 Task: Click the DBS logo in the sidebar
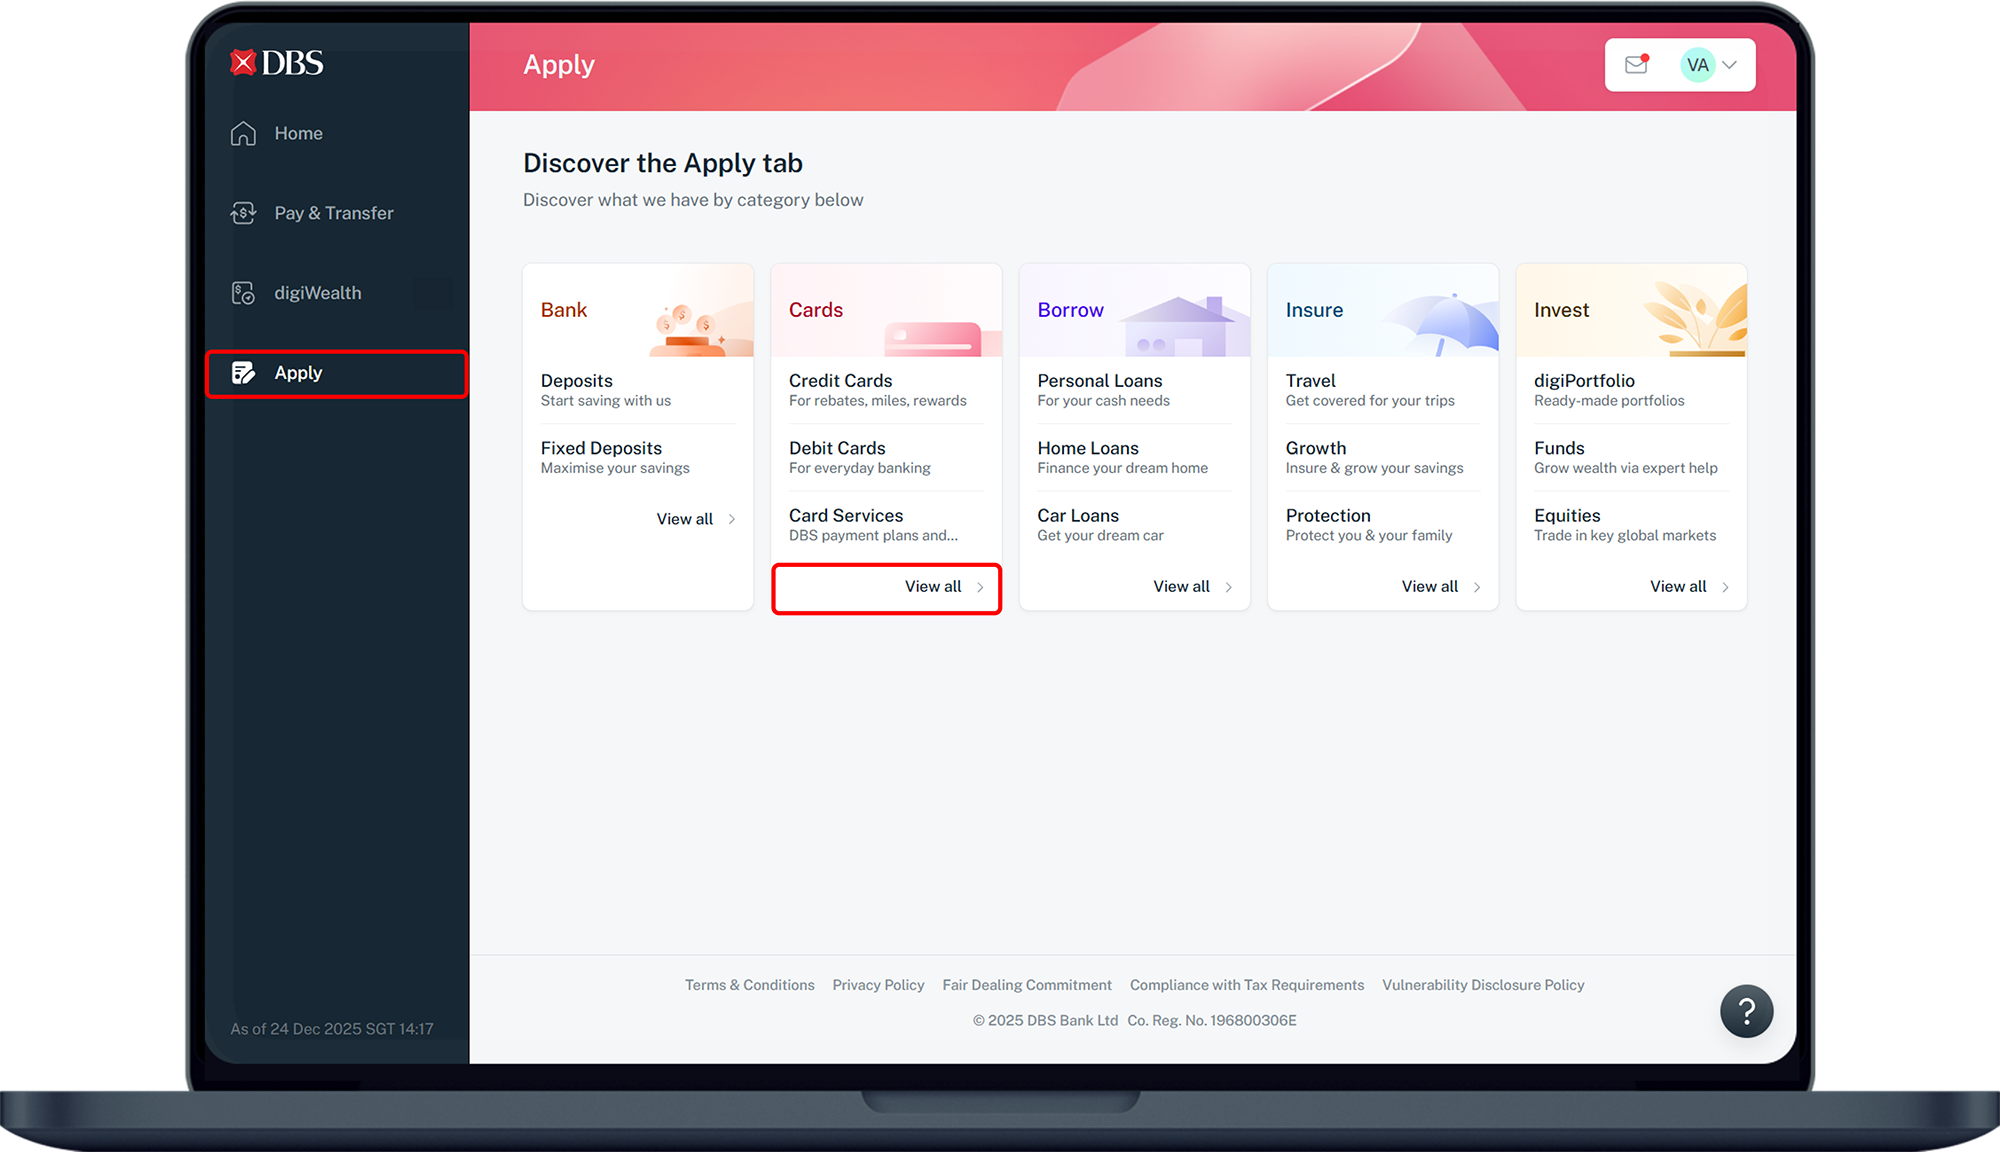tap(277, 63)
